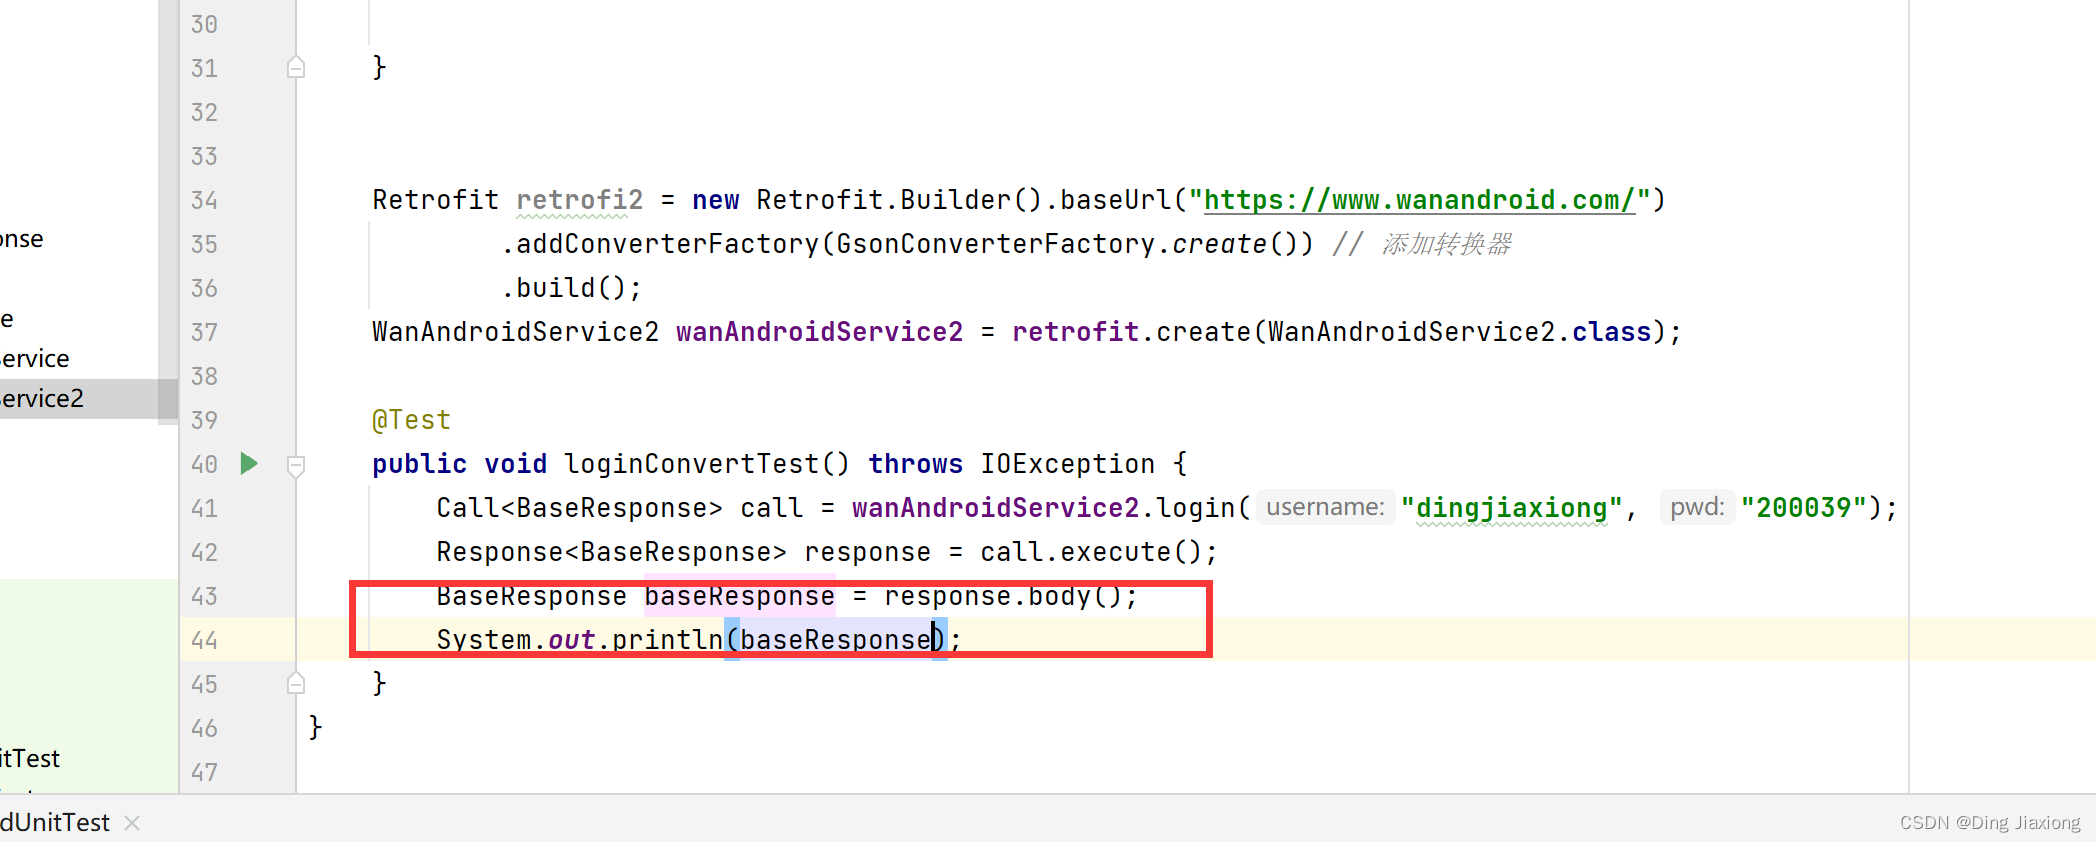Run loginConvertTest via green gutter arrow
This screenshot has width=2096, height=842.
249,463
